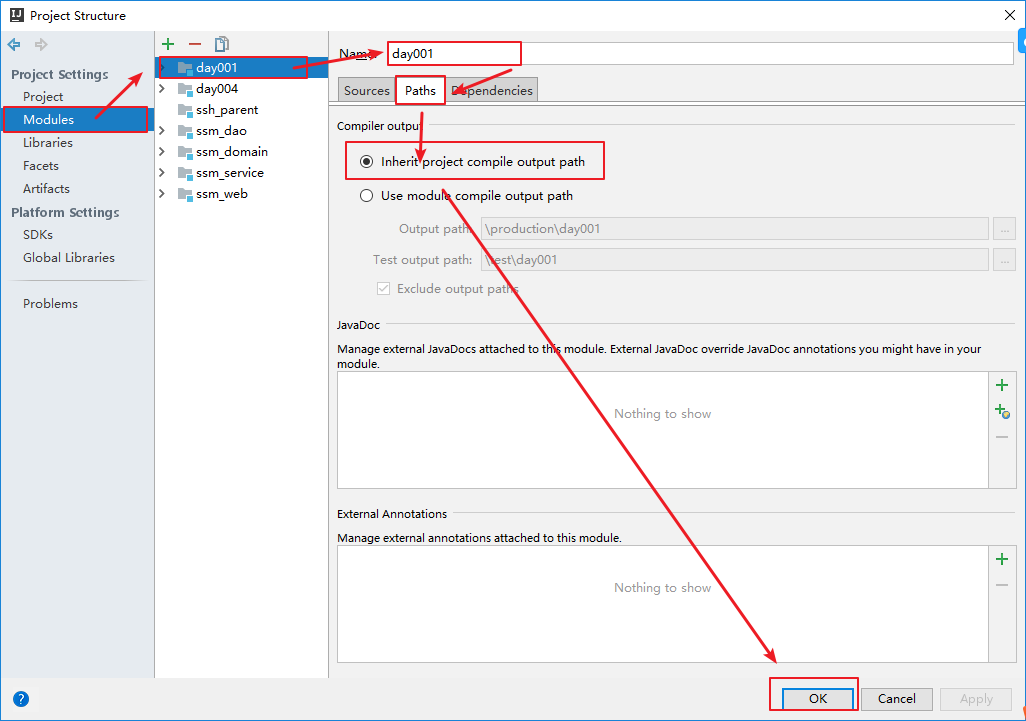Choose Use module compile output path
1026x721 pixels.
click(366, 196)
